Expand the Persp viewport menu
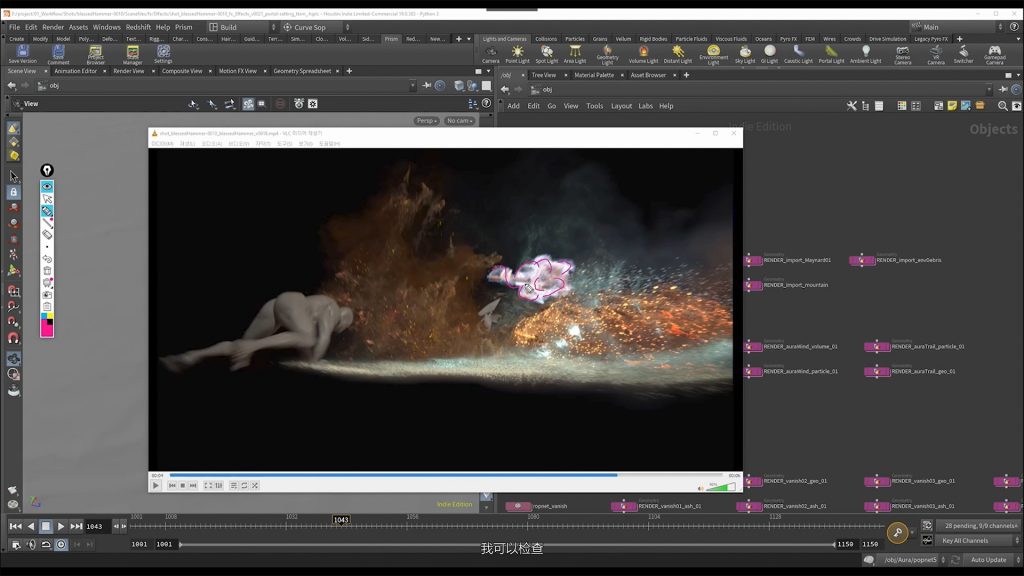This screenshot has height=576, width=1024. (x=426, y=121)
